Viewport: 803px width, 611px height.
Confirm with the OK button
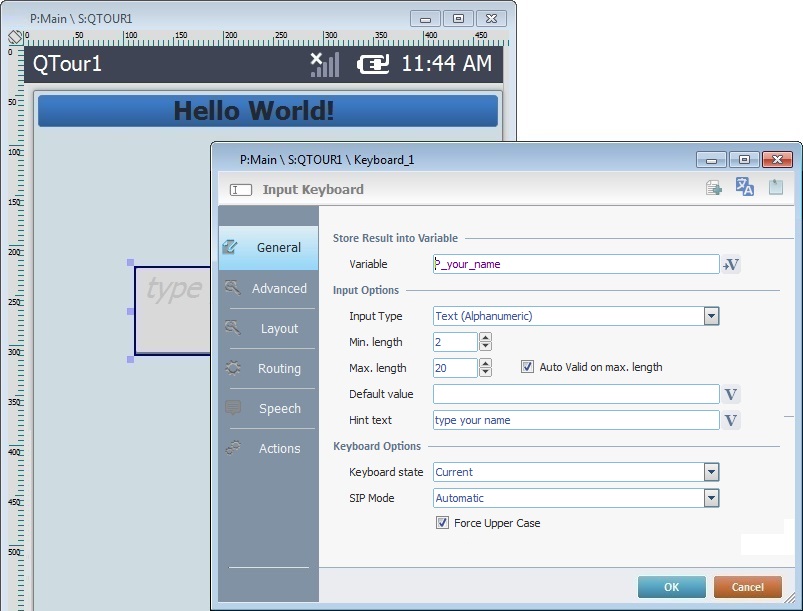point(671,587)
